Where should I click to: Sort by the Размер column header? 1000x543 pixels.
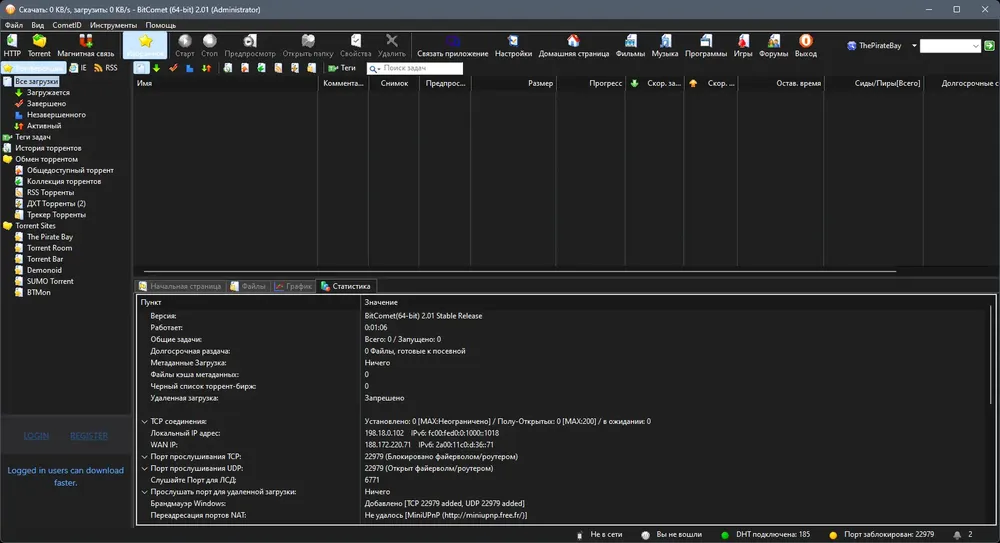point(513,83)
